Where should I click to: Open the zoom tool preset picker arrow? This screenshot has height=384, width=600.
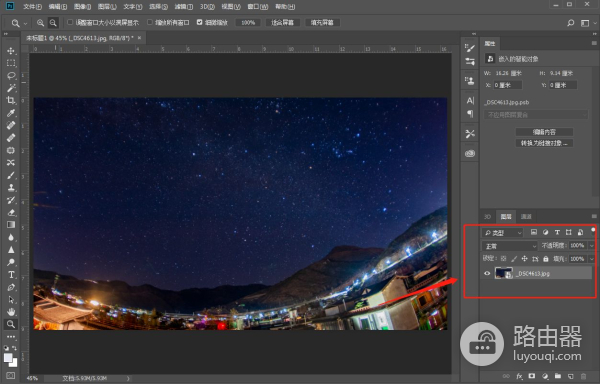pos(26,23)
